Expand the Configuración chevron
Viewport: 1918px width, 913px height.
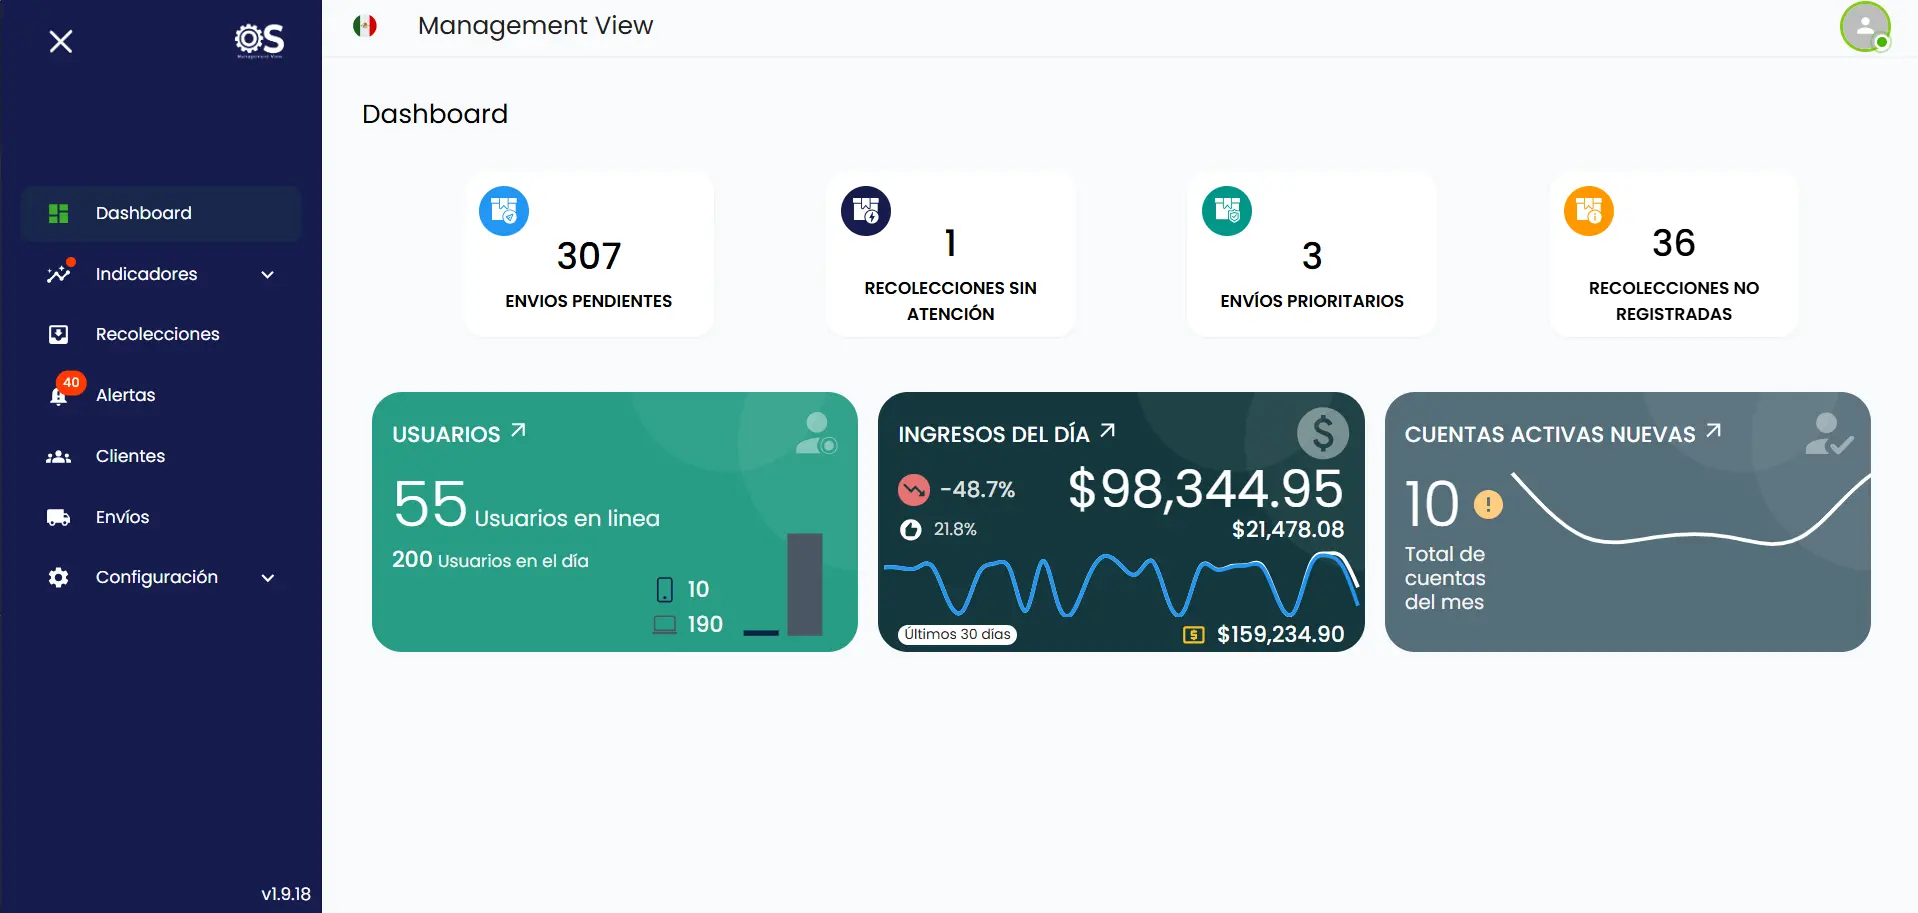(x=267, y=578)
